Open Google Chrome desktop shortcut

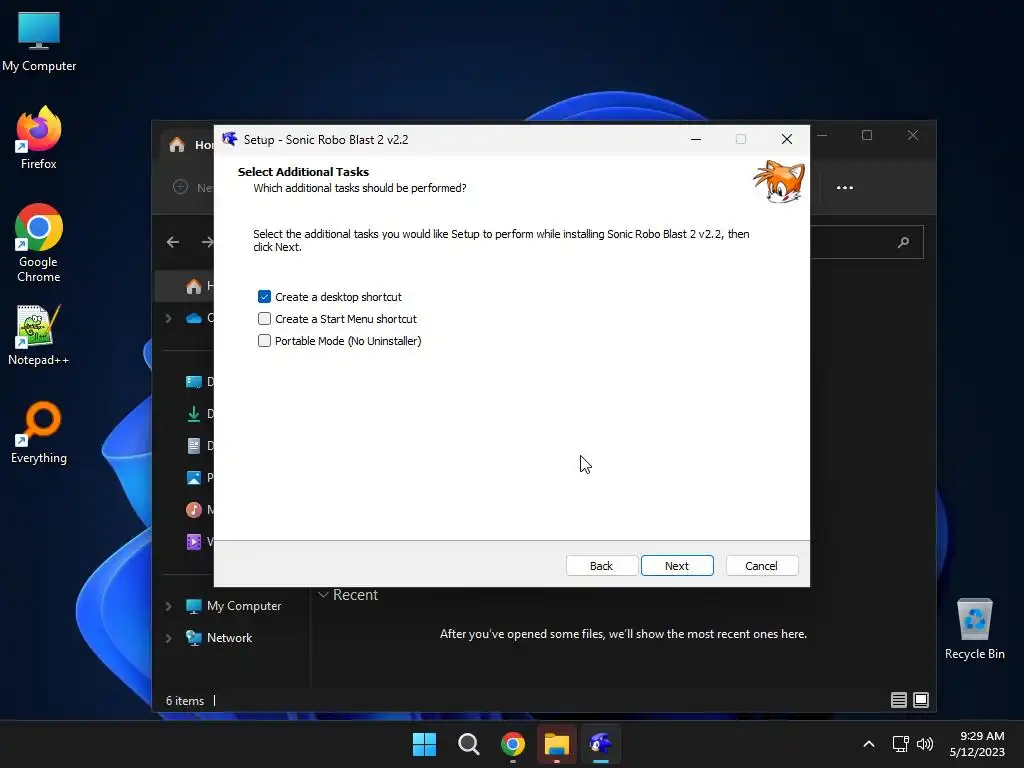(39, 243)
